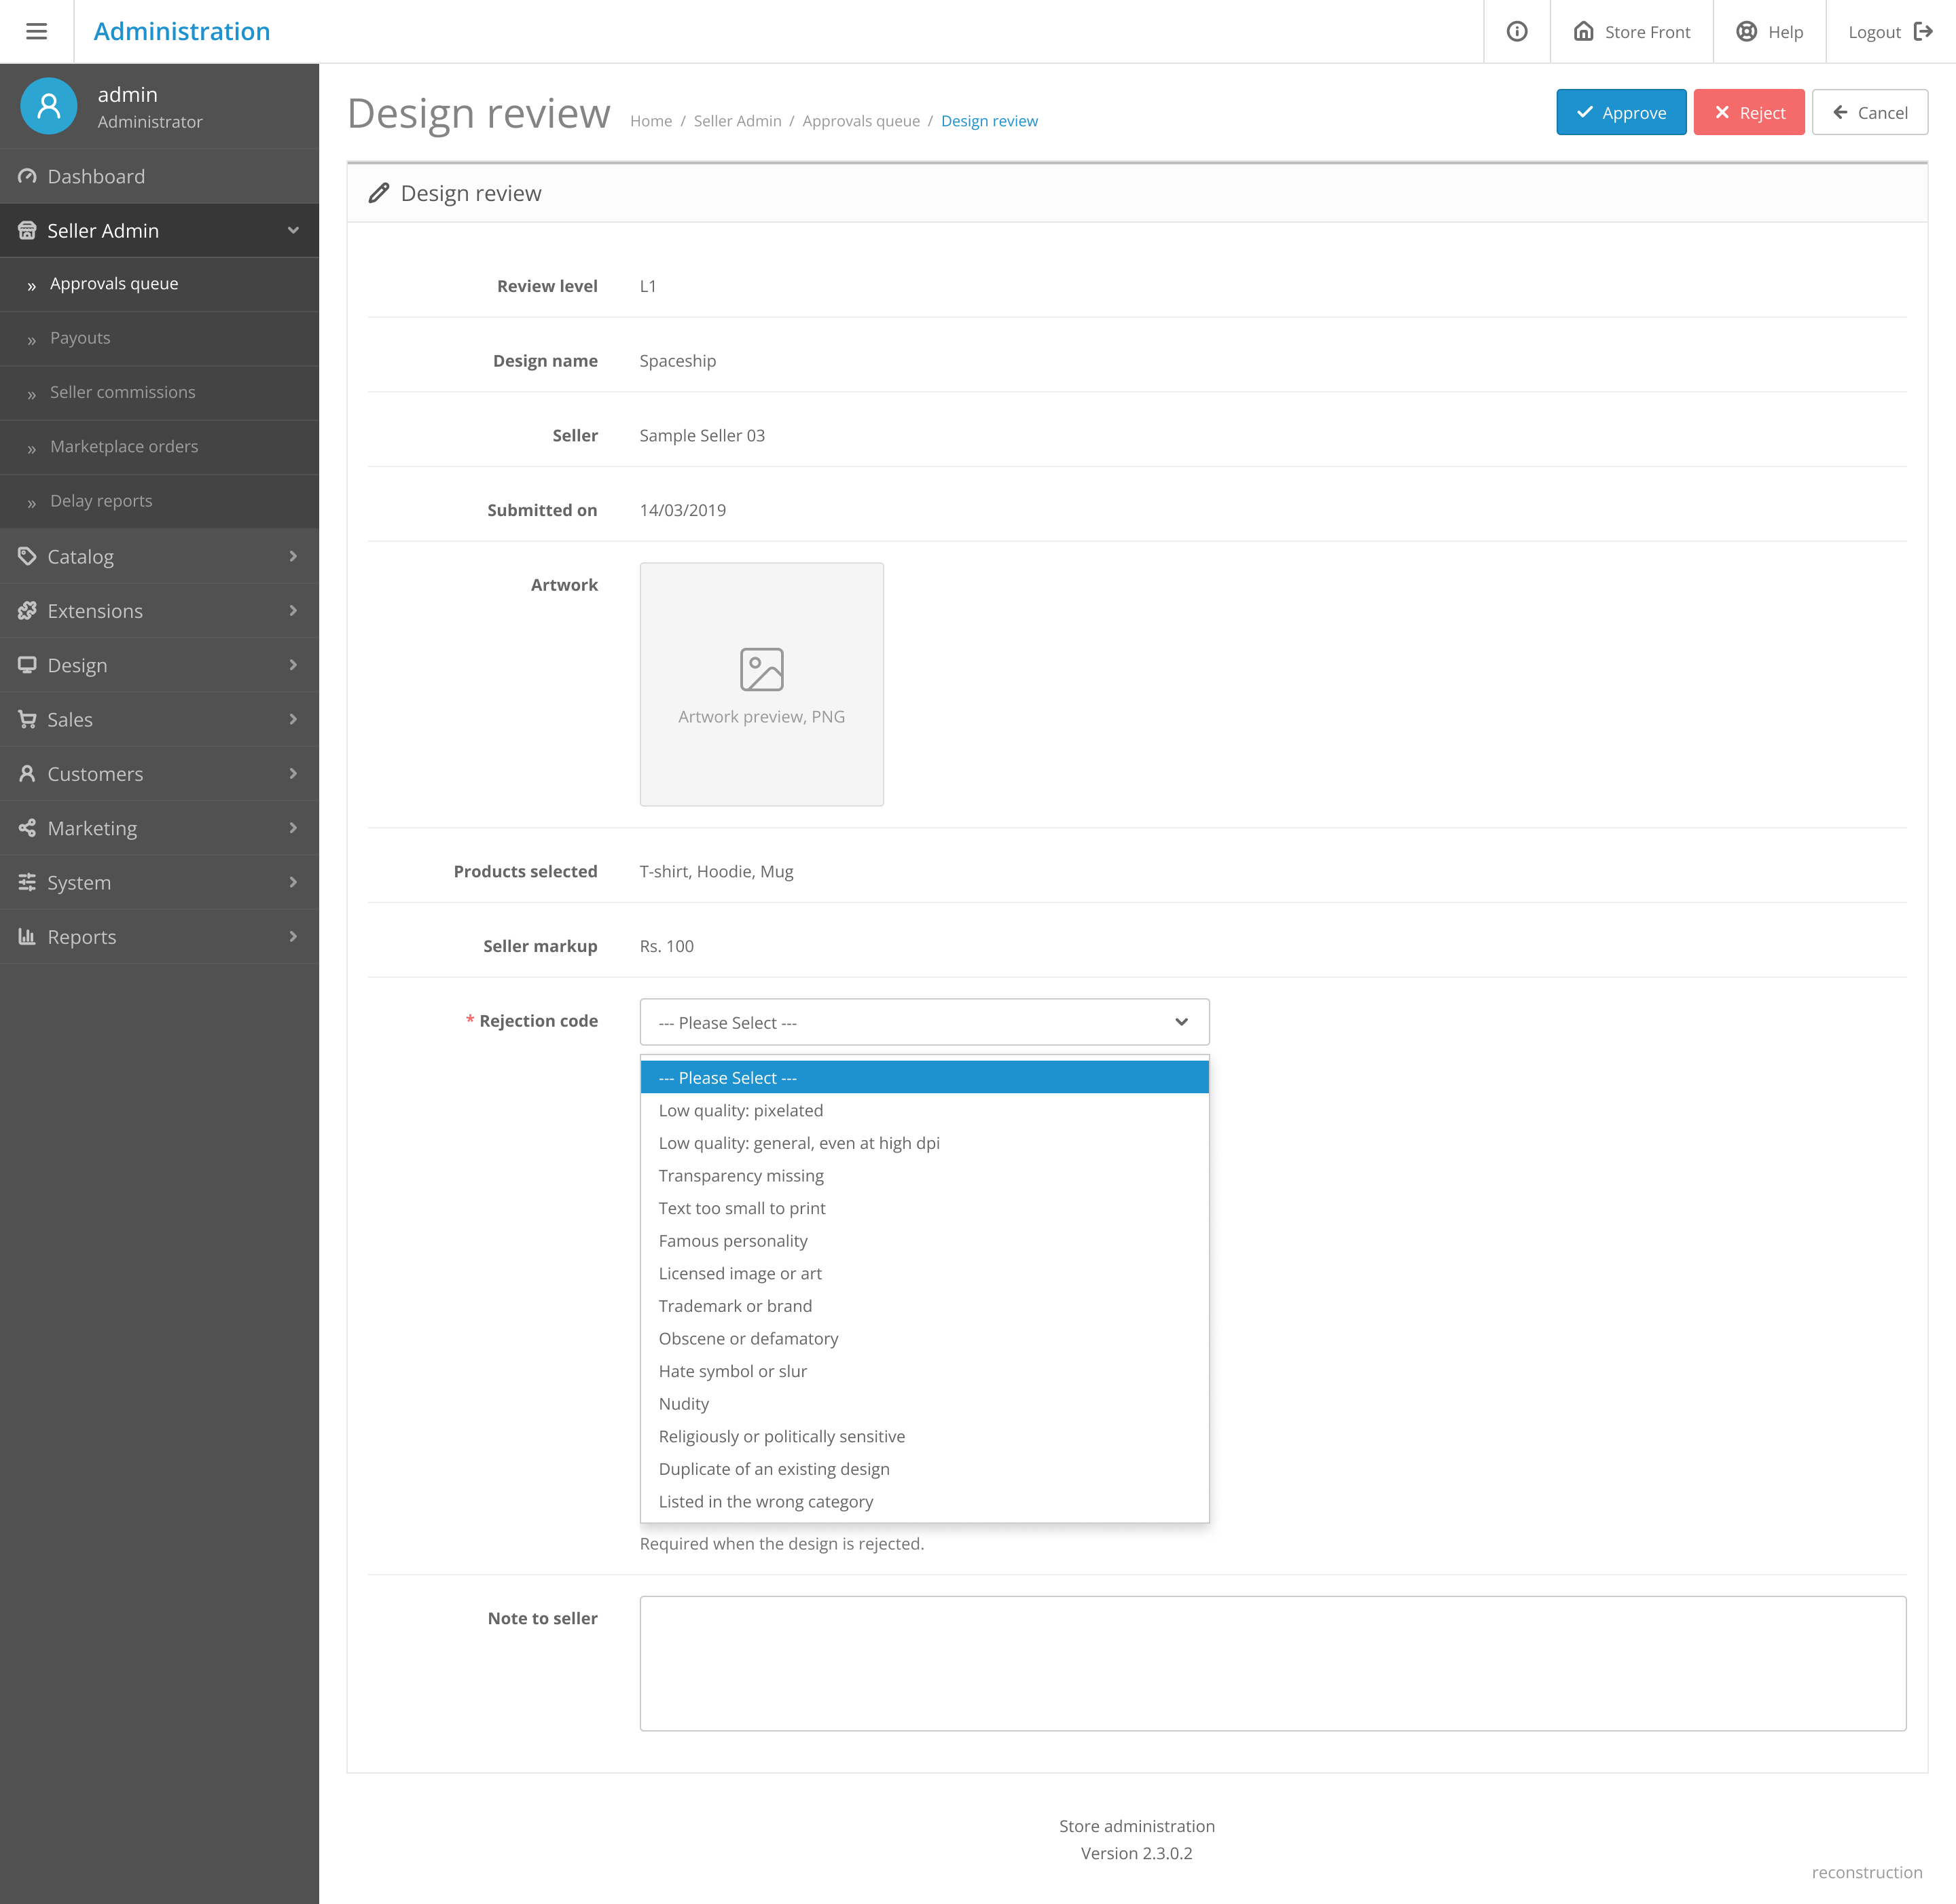Click the pencil icon beside Design review
Image resolution: width=1956 pixels, height=1904 pixels.
[x=378, y=193]
